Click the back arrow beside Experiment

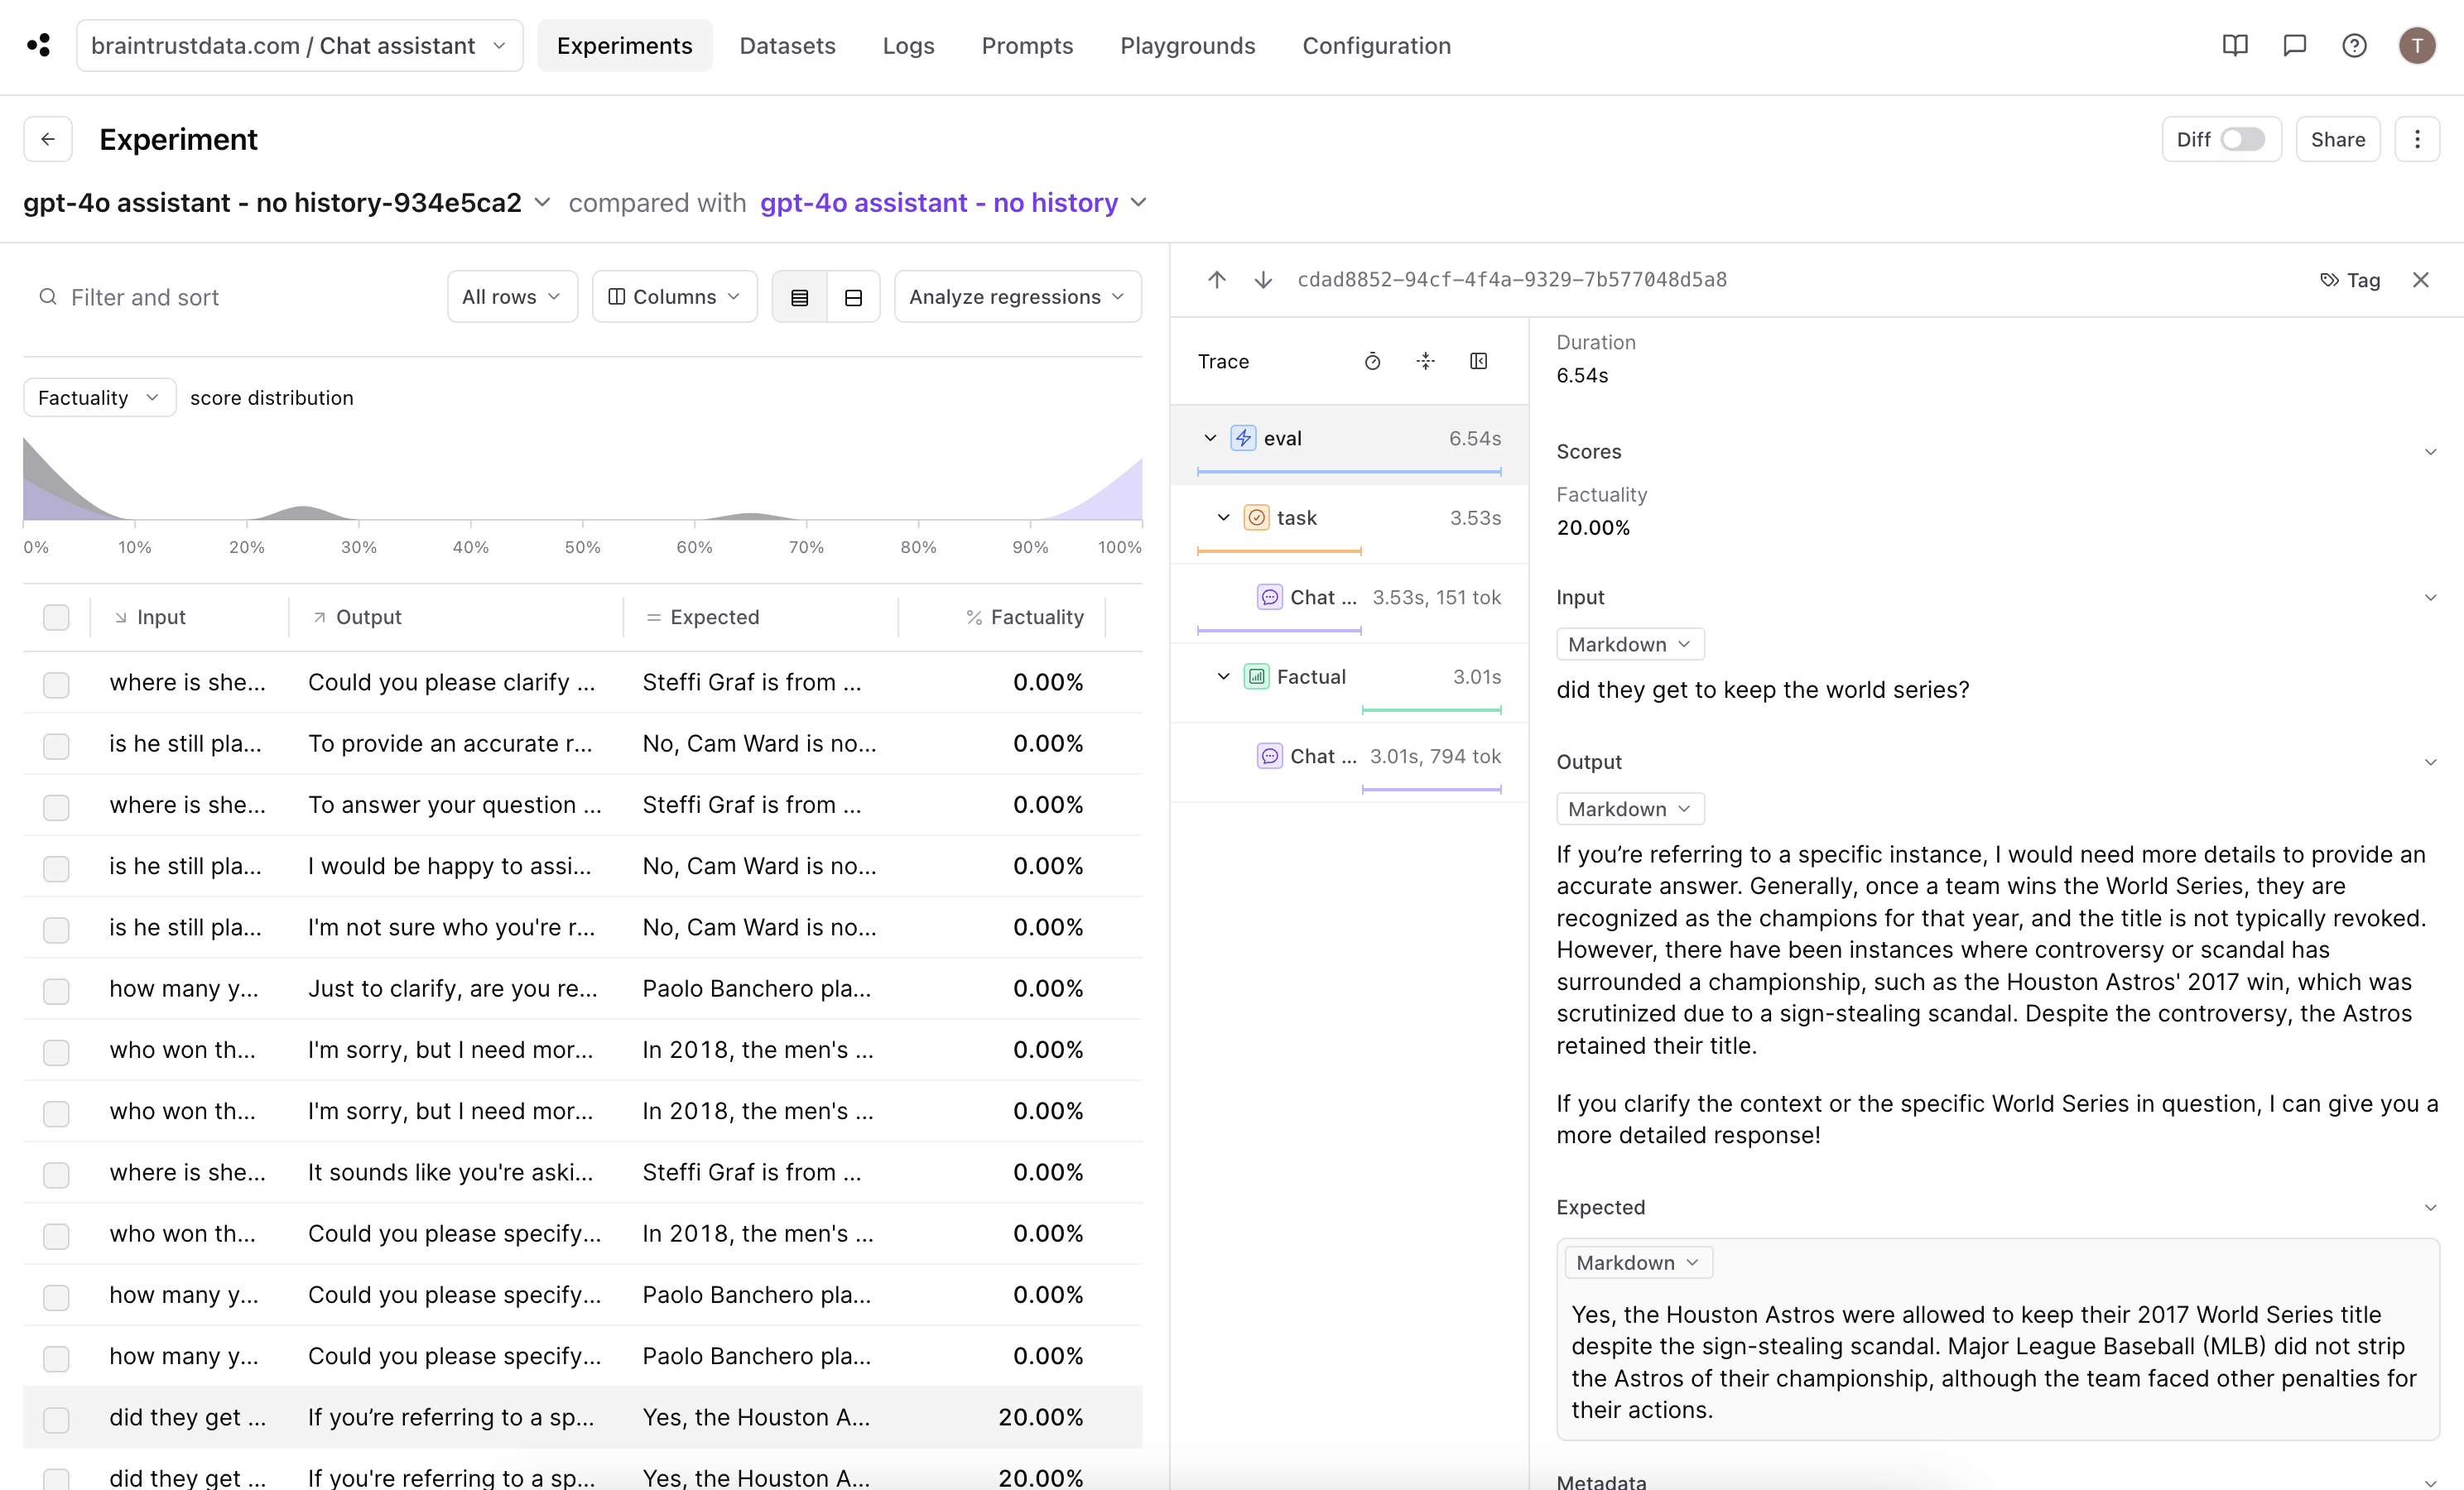48,140
